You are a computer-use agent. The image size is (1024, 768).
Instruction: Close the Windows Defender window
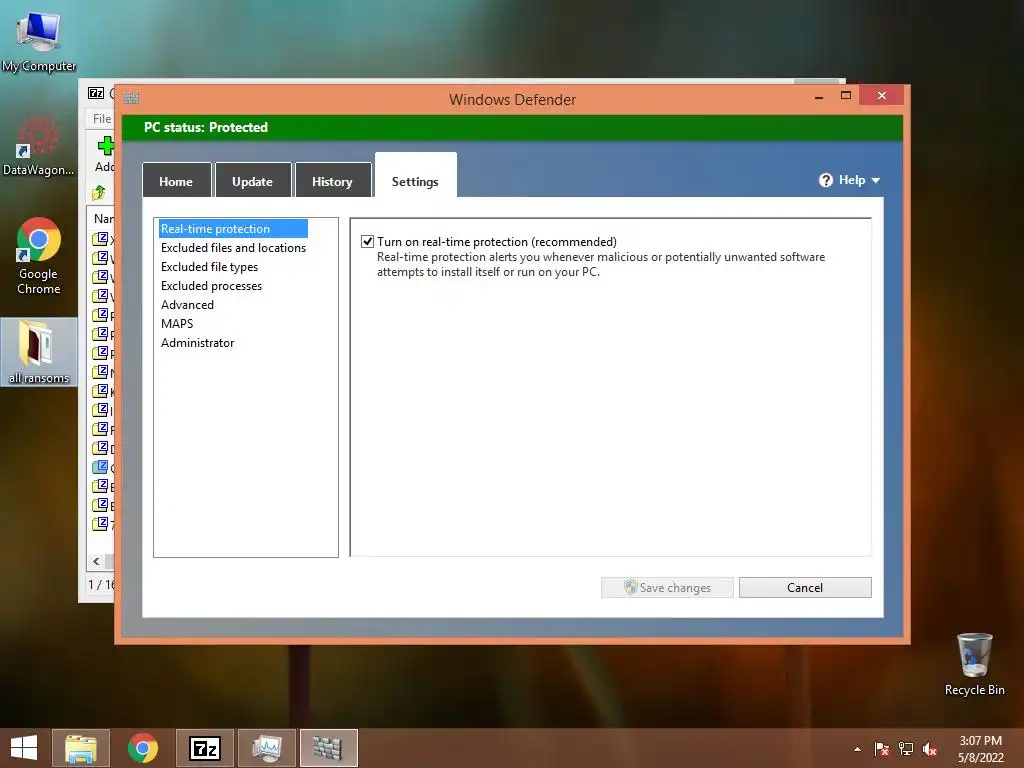click(x=882, y=95)
